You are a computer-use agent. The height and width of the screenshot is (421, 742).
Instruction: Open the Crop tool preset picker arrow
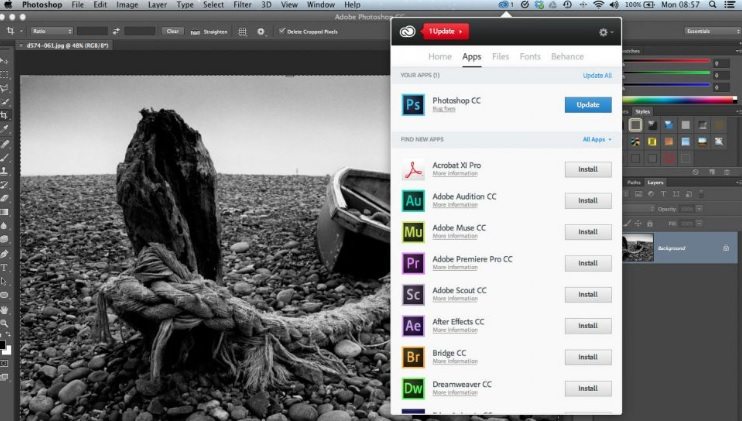[21, 31]
